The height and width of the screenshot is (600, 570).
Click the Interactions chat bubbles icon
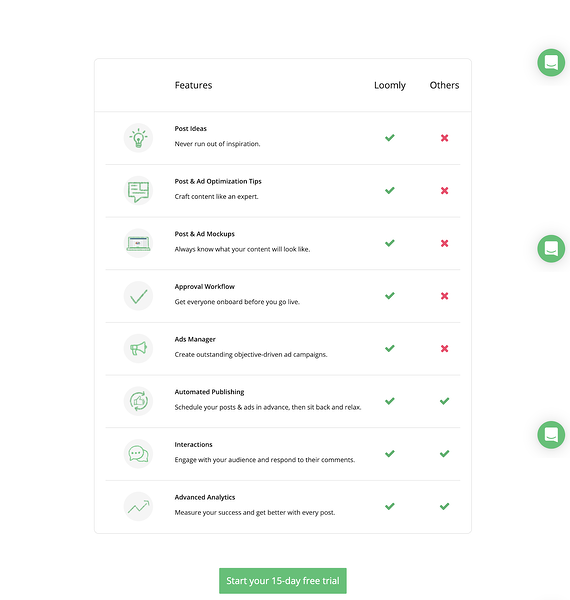coord(138,454)
